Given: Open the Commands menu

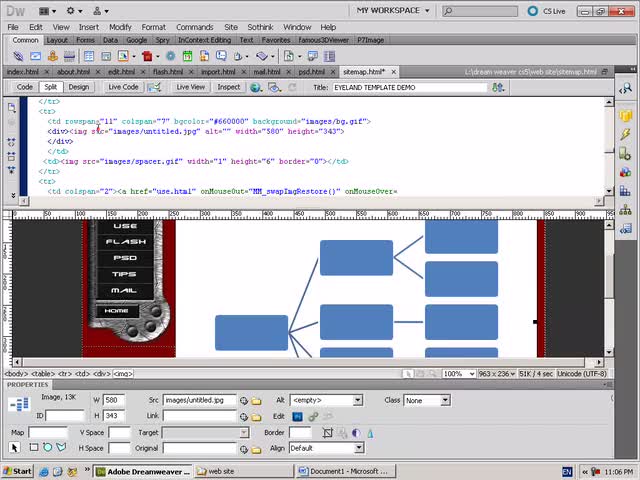Looking at the screenshot, I should click(x=194, y=27).
